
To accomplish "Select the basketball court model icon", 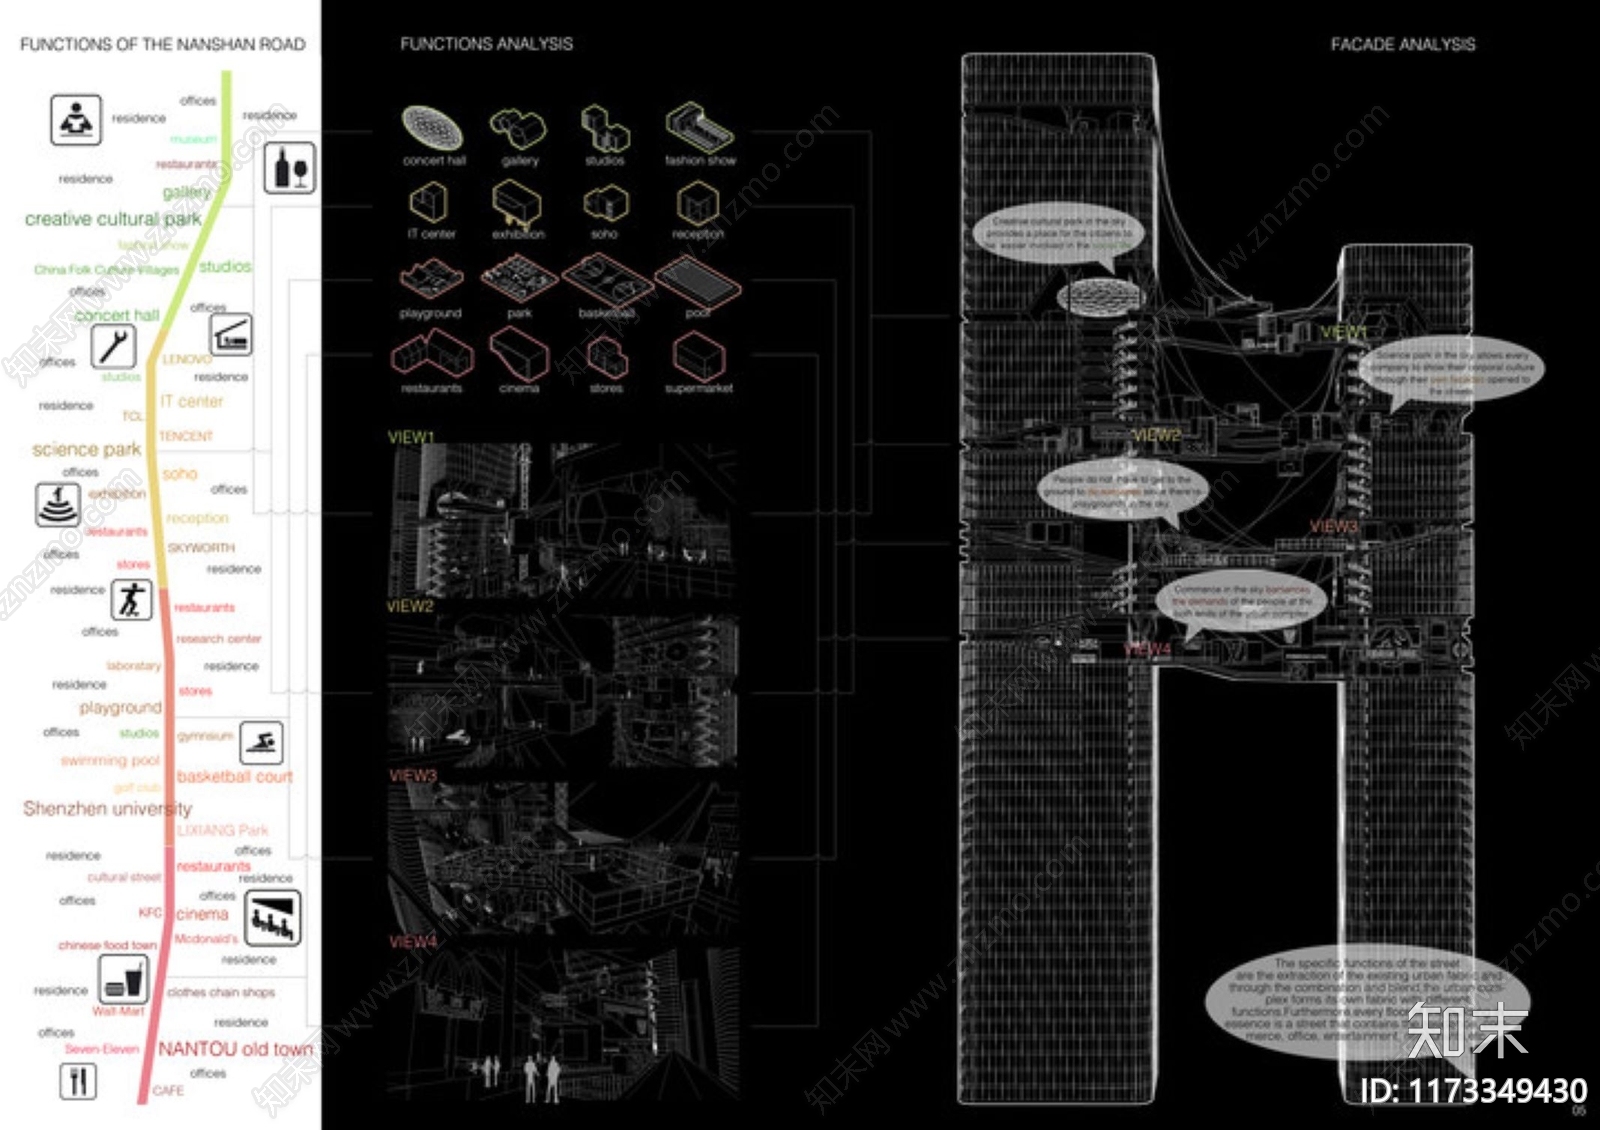I will click(607, 279).
